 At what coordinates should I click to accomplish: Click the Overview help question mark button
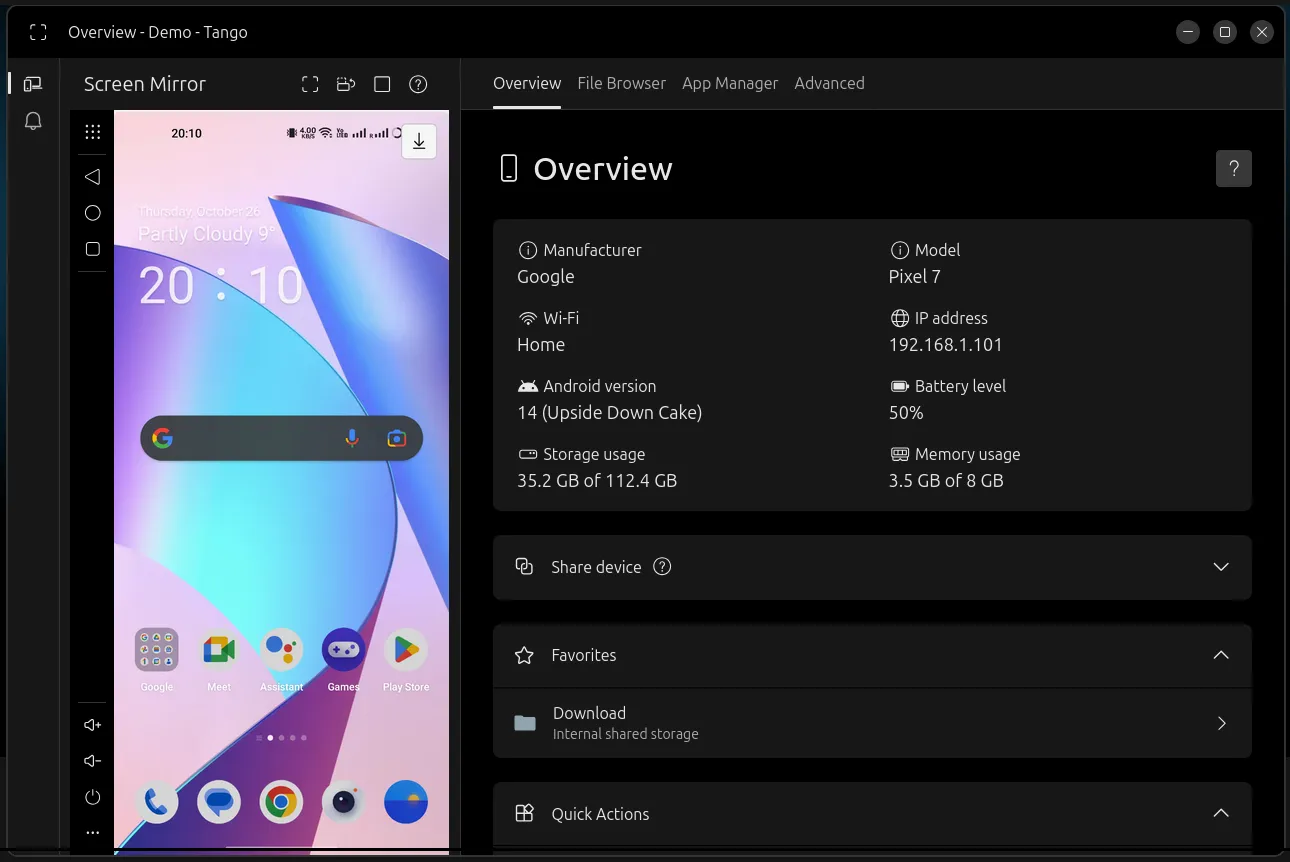point(1234,168)
